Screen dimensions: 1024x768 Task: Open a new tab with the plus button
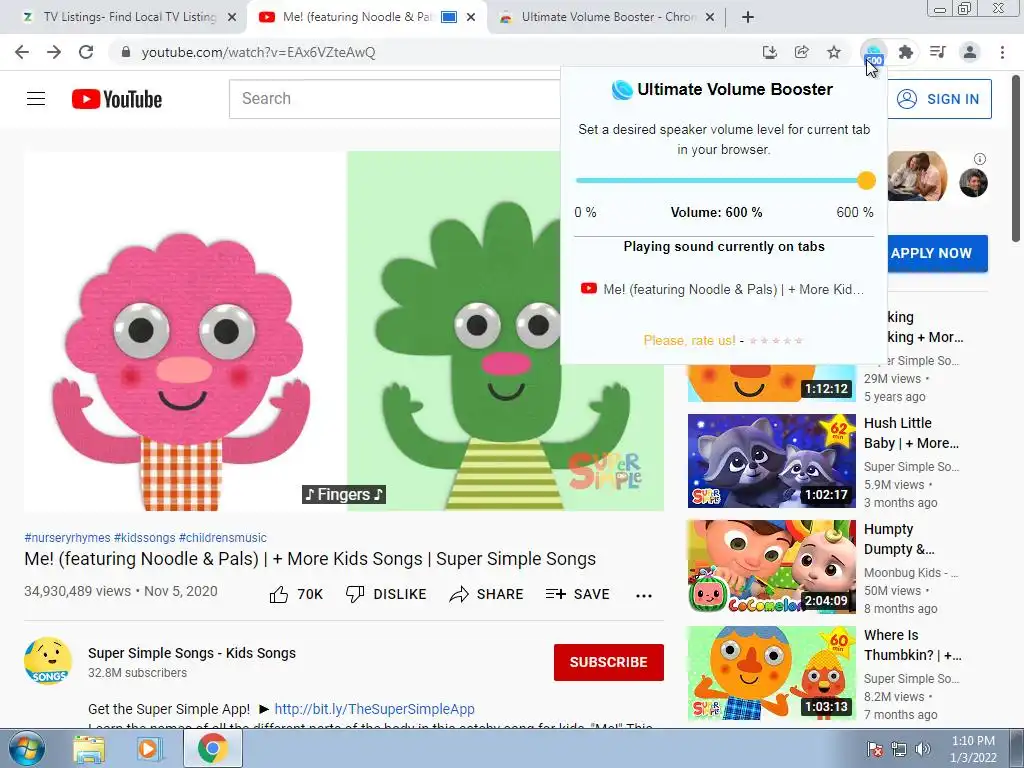(x=748, y=18)
